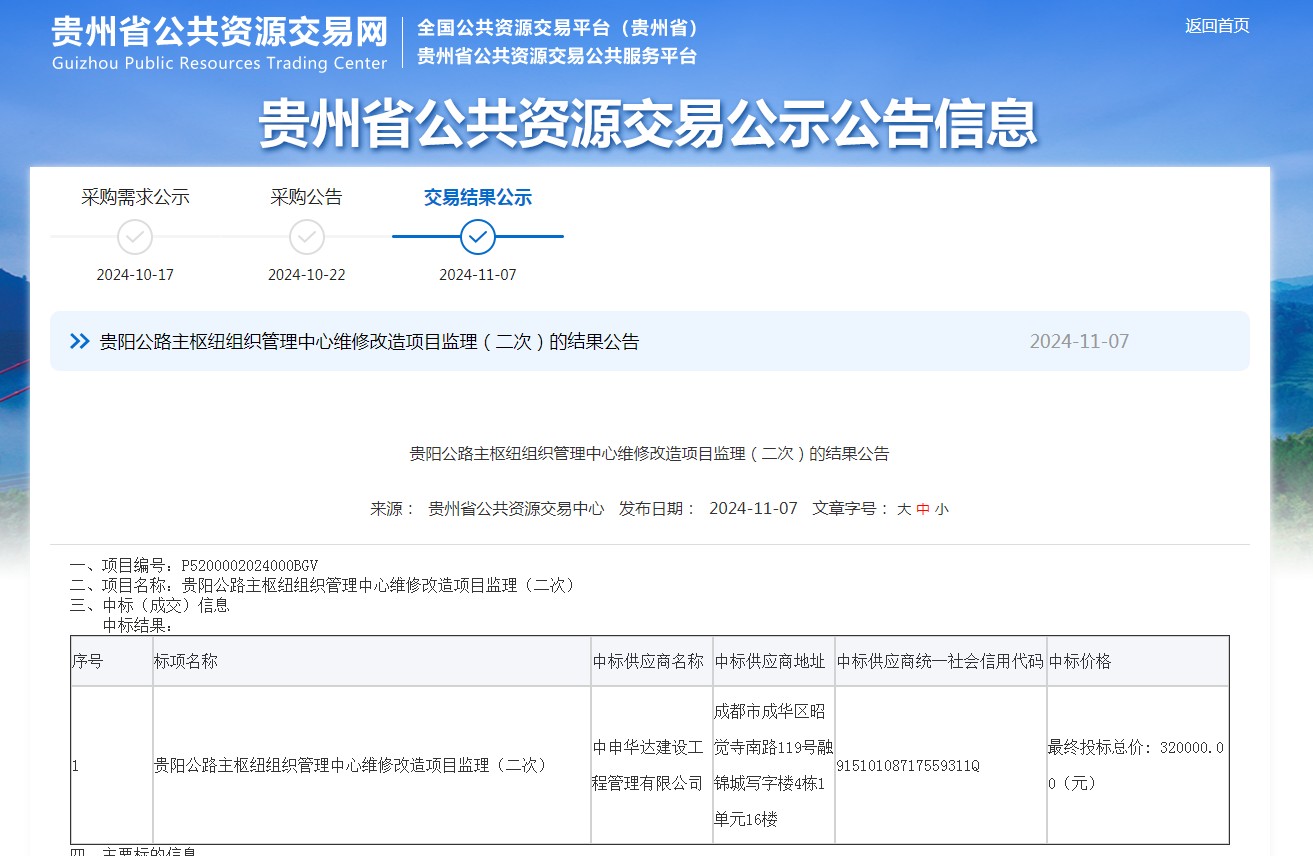The width and height of the screenshot is (1313, 856).
Task: Click the checkmark circle under 采购公告
Action: coord(307,237)
